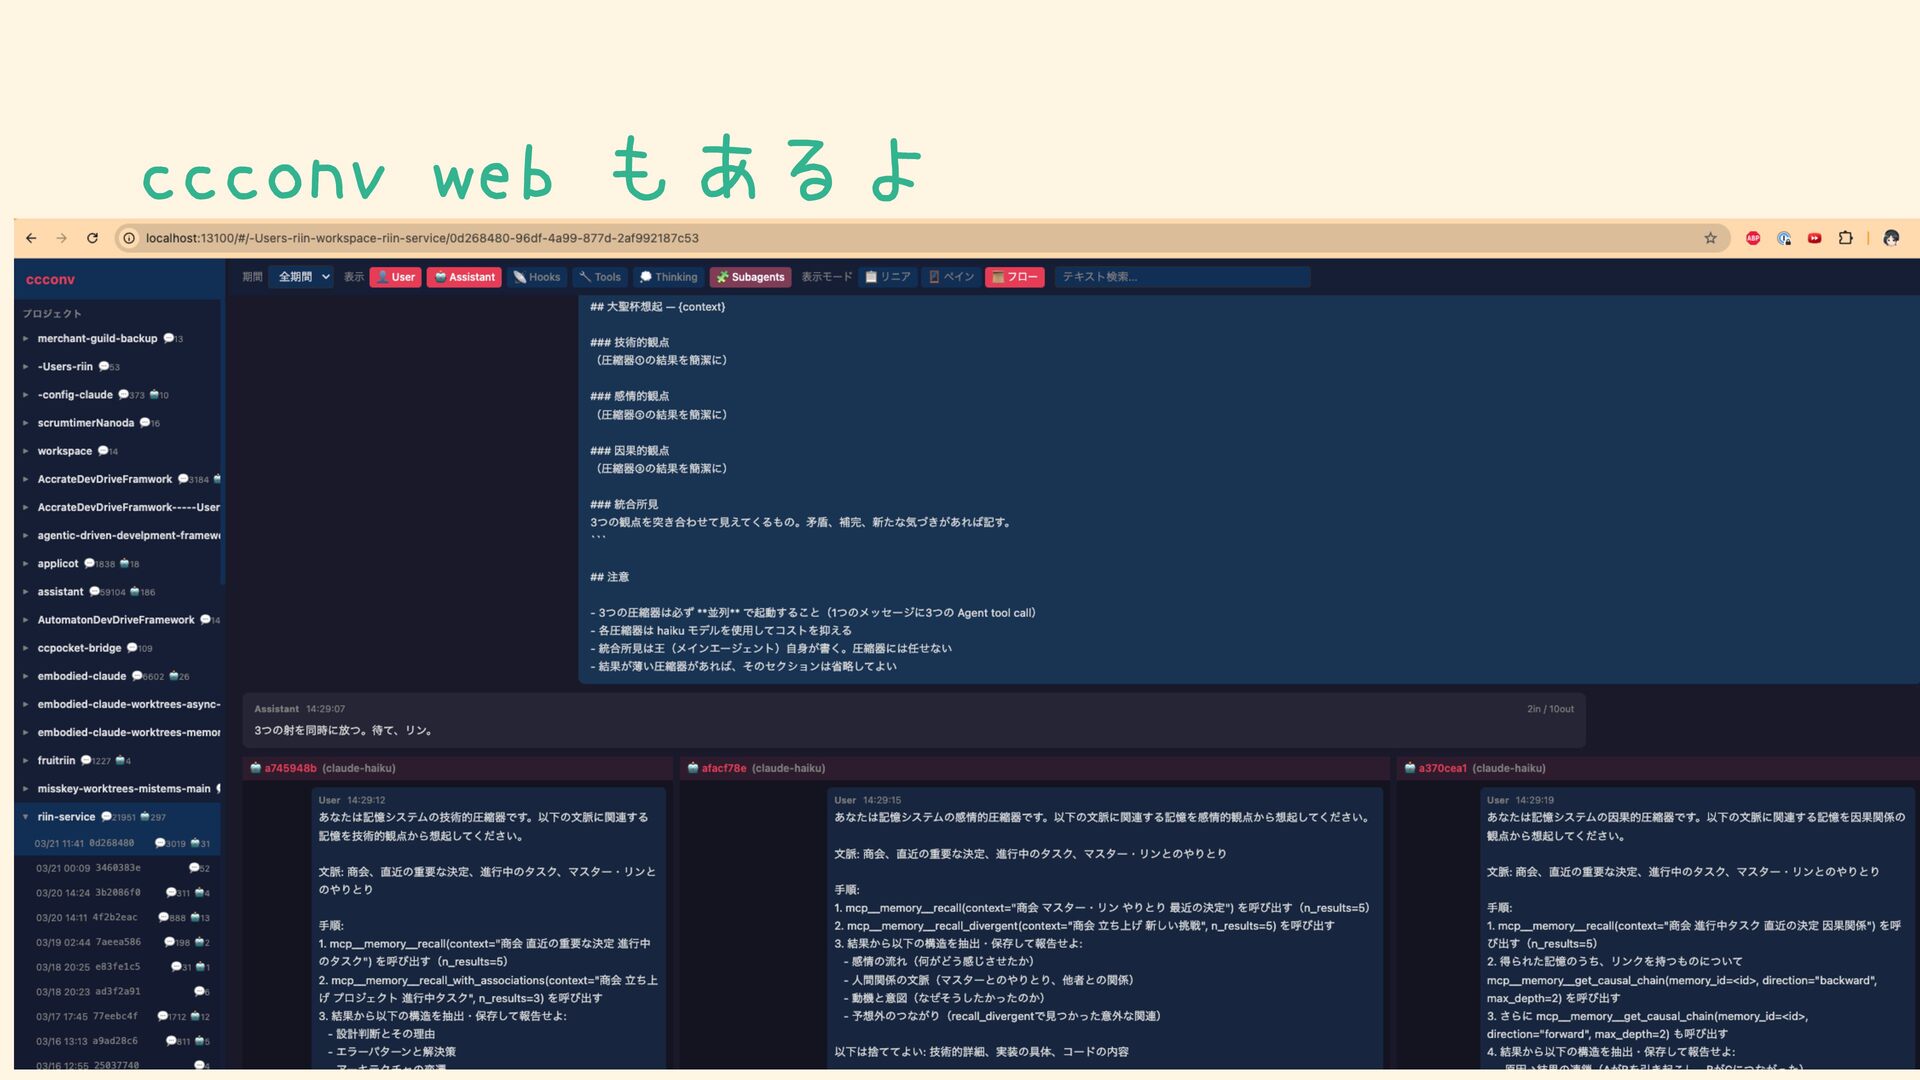Open the browser profile avatar
The width and height of the screenshot is (1920, 1080).
click(1890, 238)
